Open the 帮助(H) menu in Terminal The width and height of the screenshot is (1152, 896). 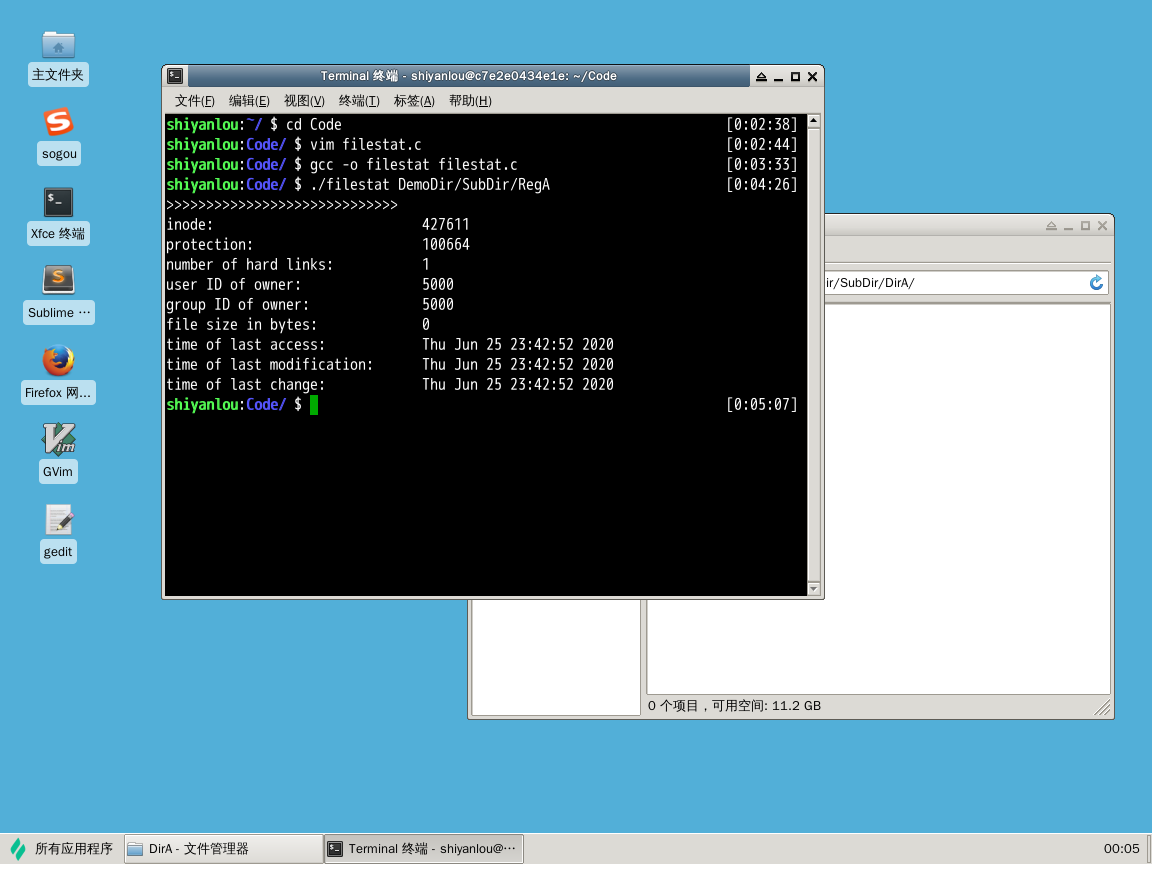point(470,101)
